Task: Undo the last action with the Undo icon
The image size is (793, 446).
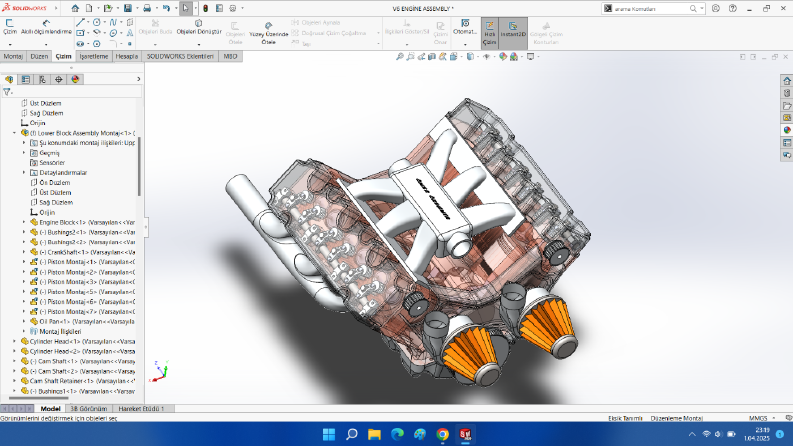Action: tap(166, 8)
